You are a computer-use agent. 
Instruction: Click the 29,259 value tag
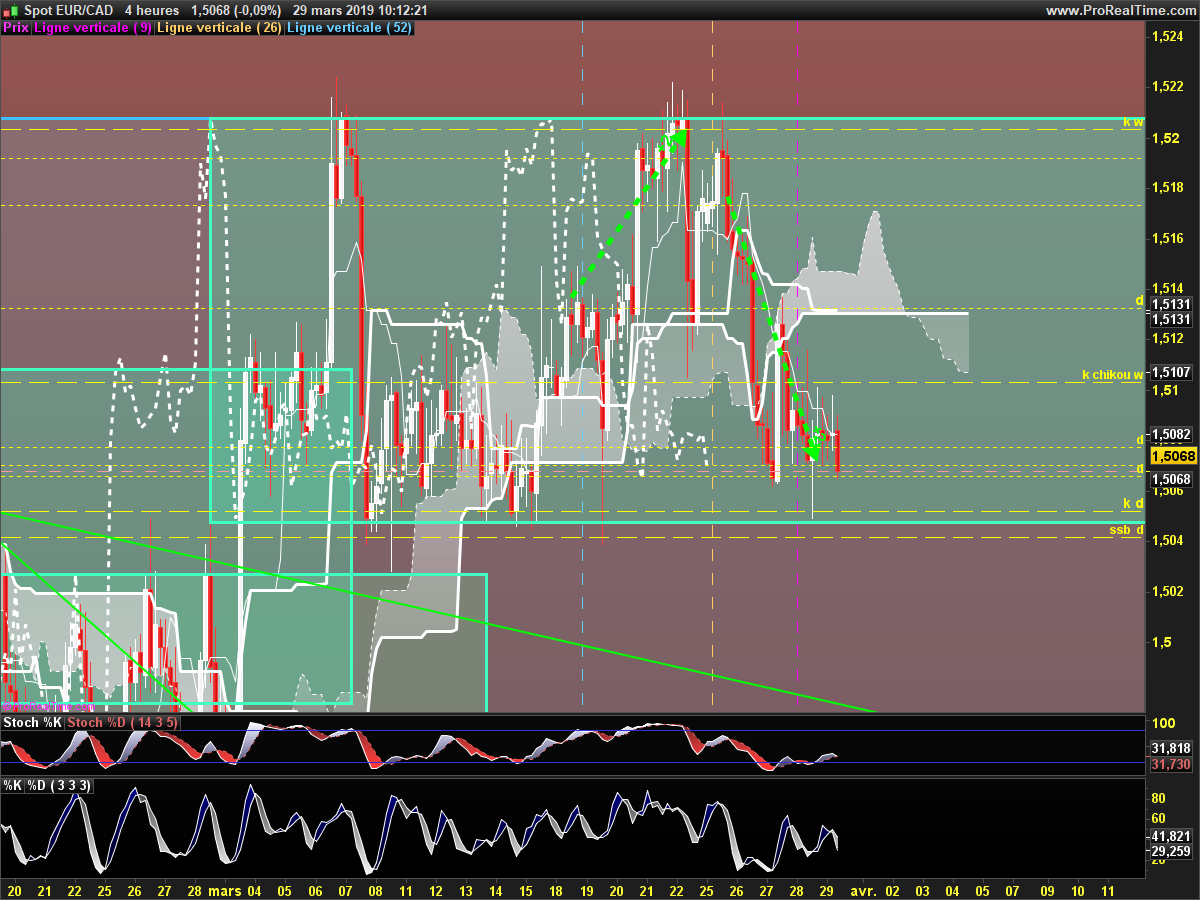coord(1171,852)
